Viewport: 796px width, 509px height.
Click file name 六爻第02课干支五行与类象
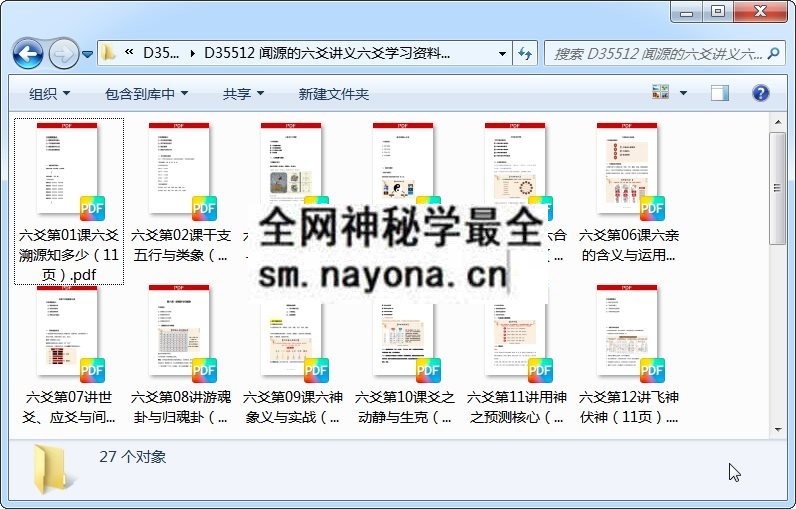pos(181,245)
